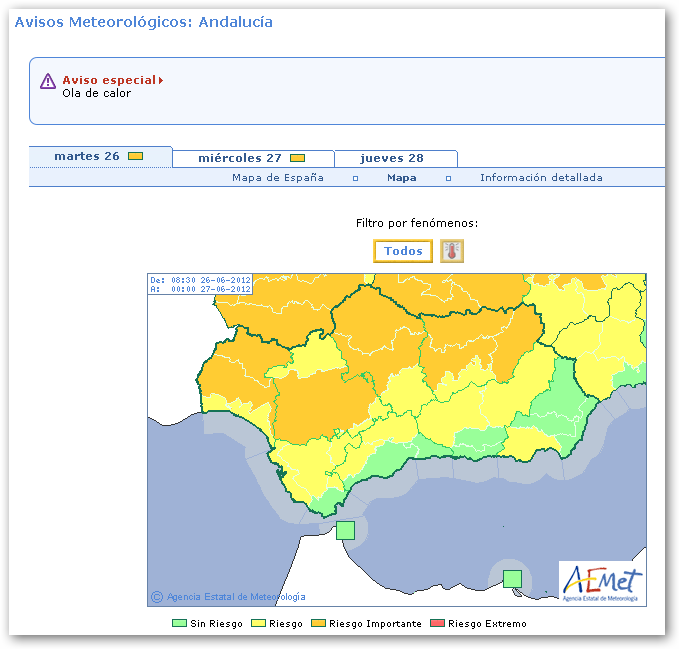Open the jueves 28 tab
Image resolution: width=679 pixels, height=649 pixels.
pos(392,158)
